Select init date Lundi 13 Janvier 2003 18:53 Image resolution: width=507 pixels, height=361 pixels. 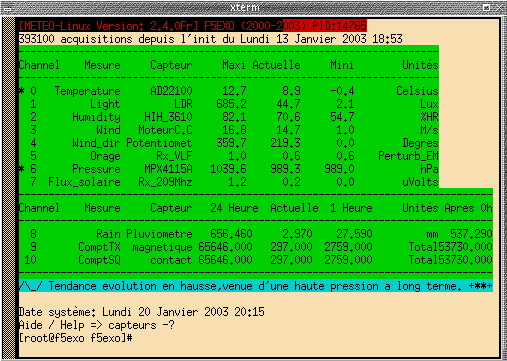pyautogui.click(x=321, y=39)
